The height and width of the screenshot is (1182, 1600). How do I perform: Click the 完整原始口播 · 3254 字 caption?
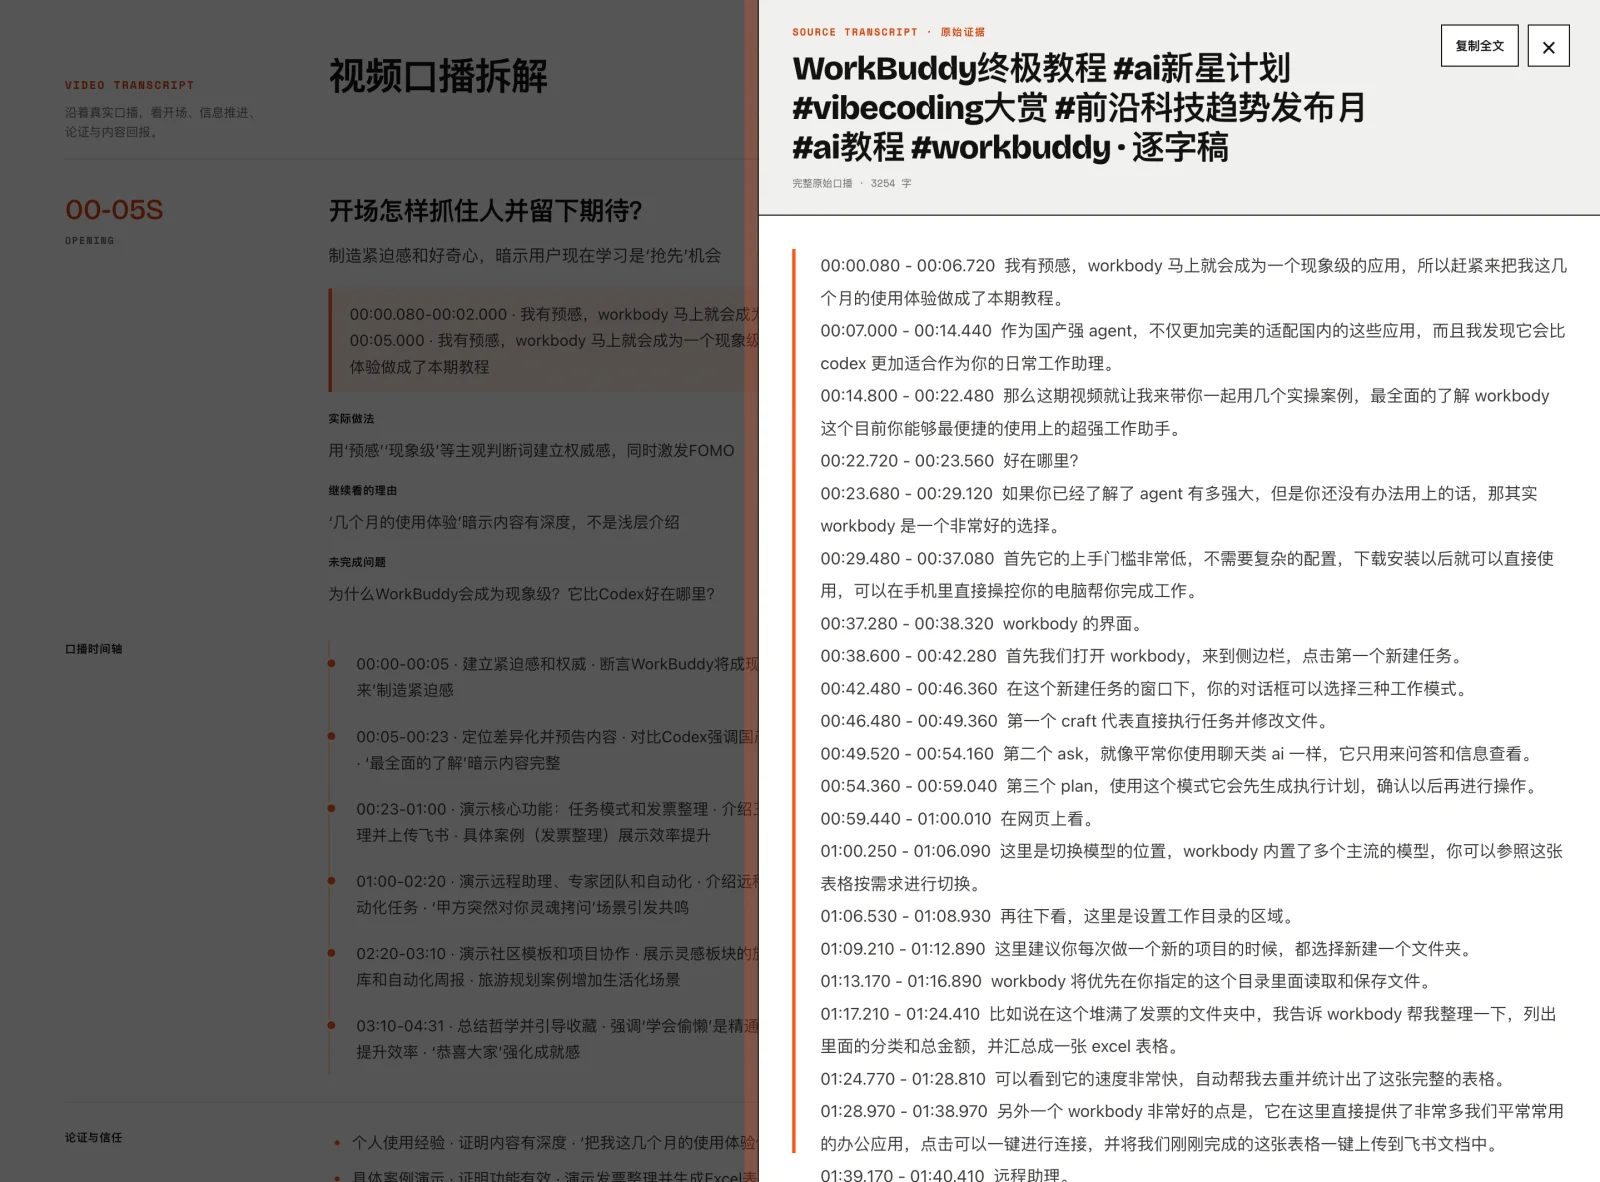(852, 183)
